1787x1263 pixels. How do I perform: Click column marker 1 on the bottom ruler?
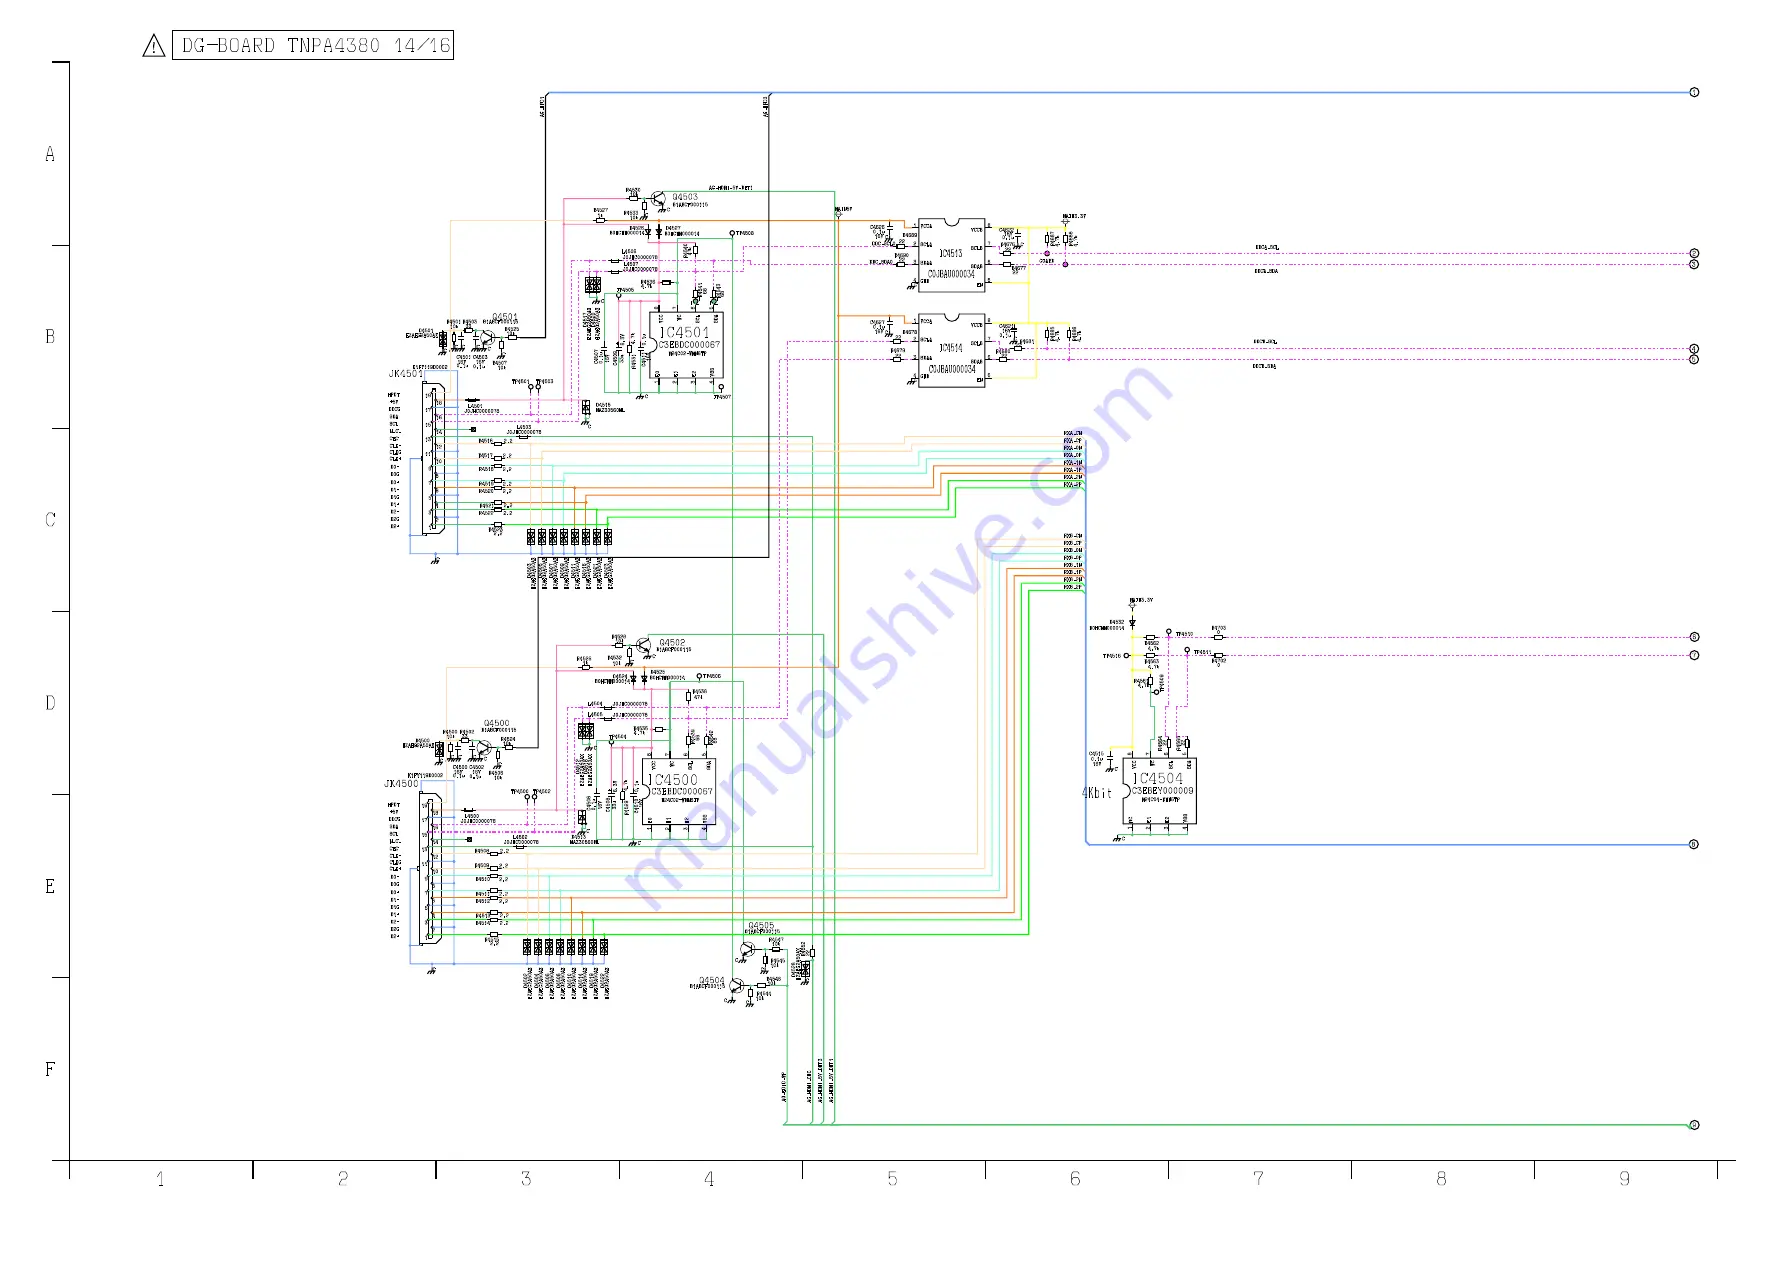(160, 1179)
